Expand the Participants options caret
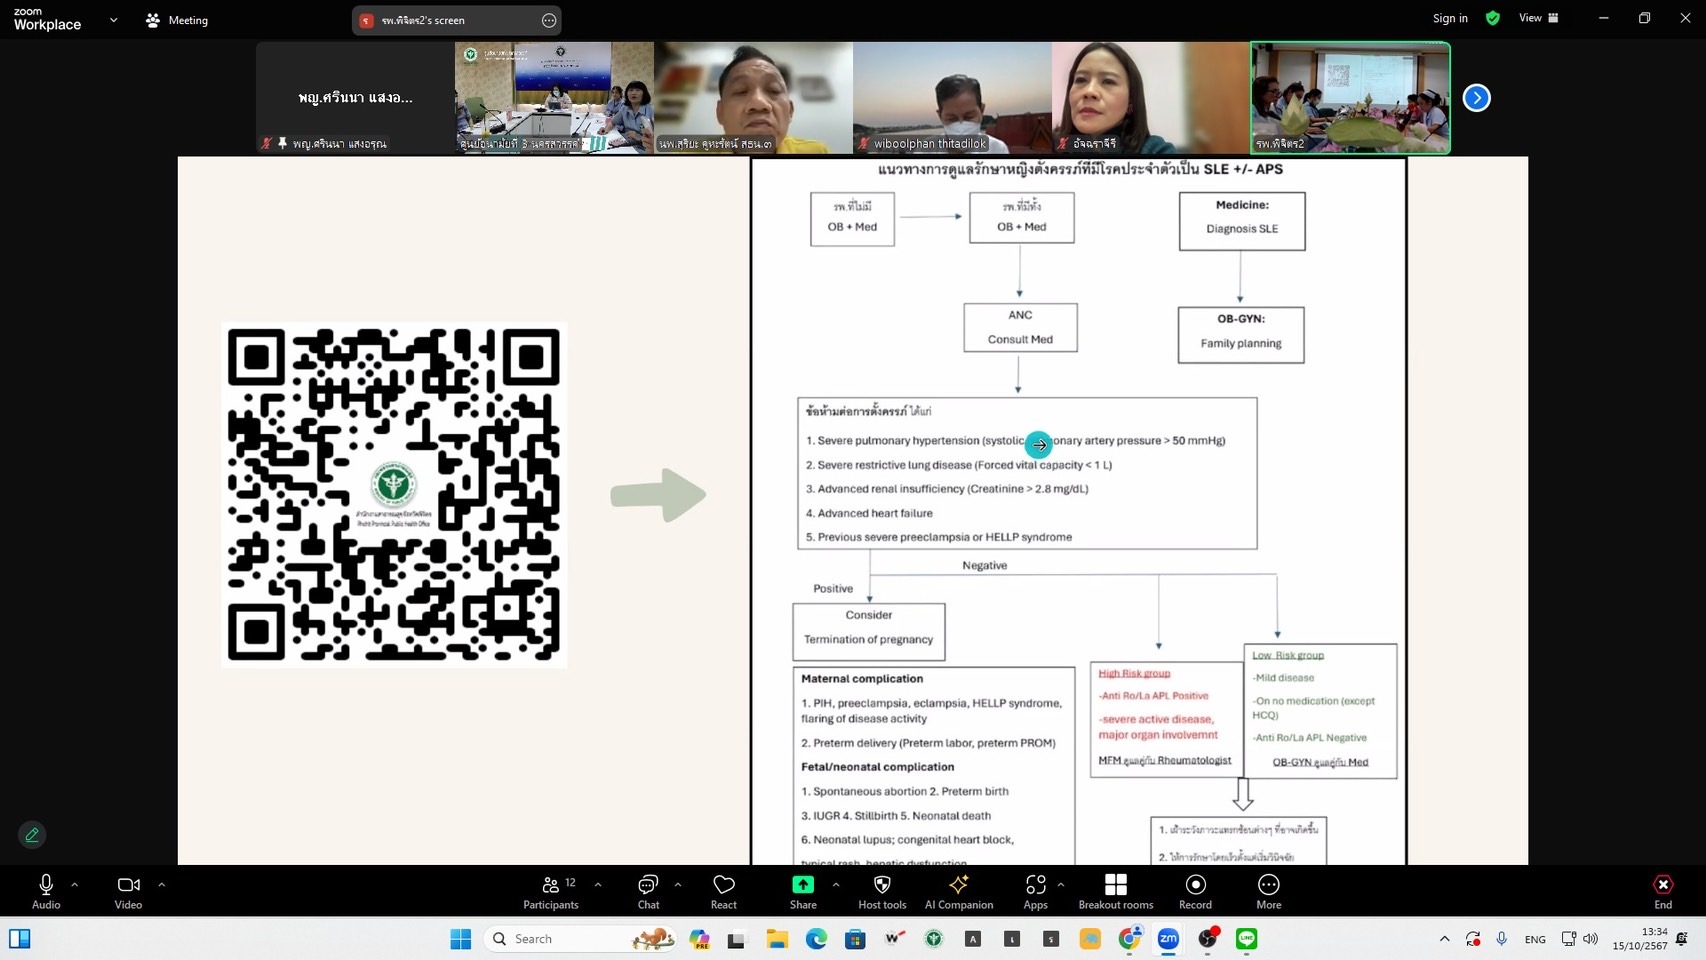 598,884
